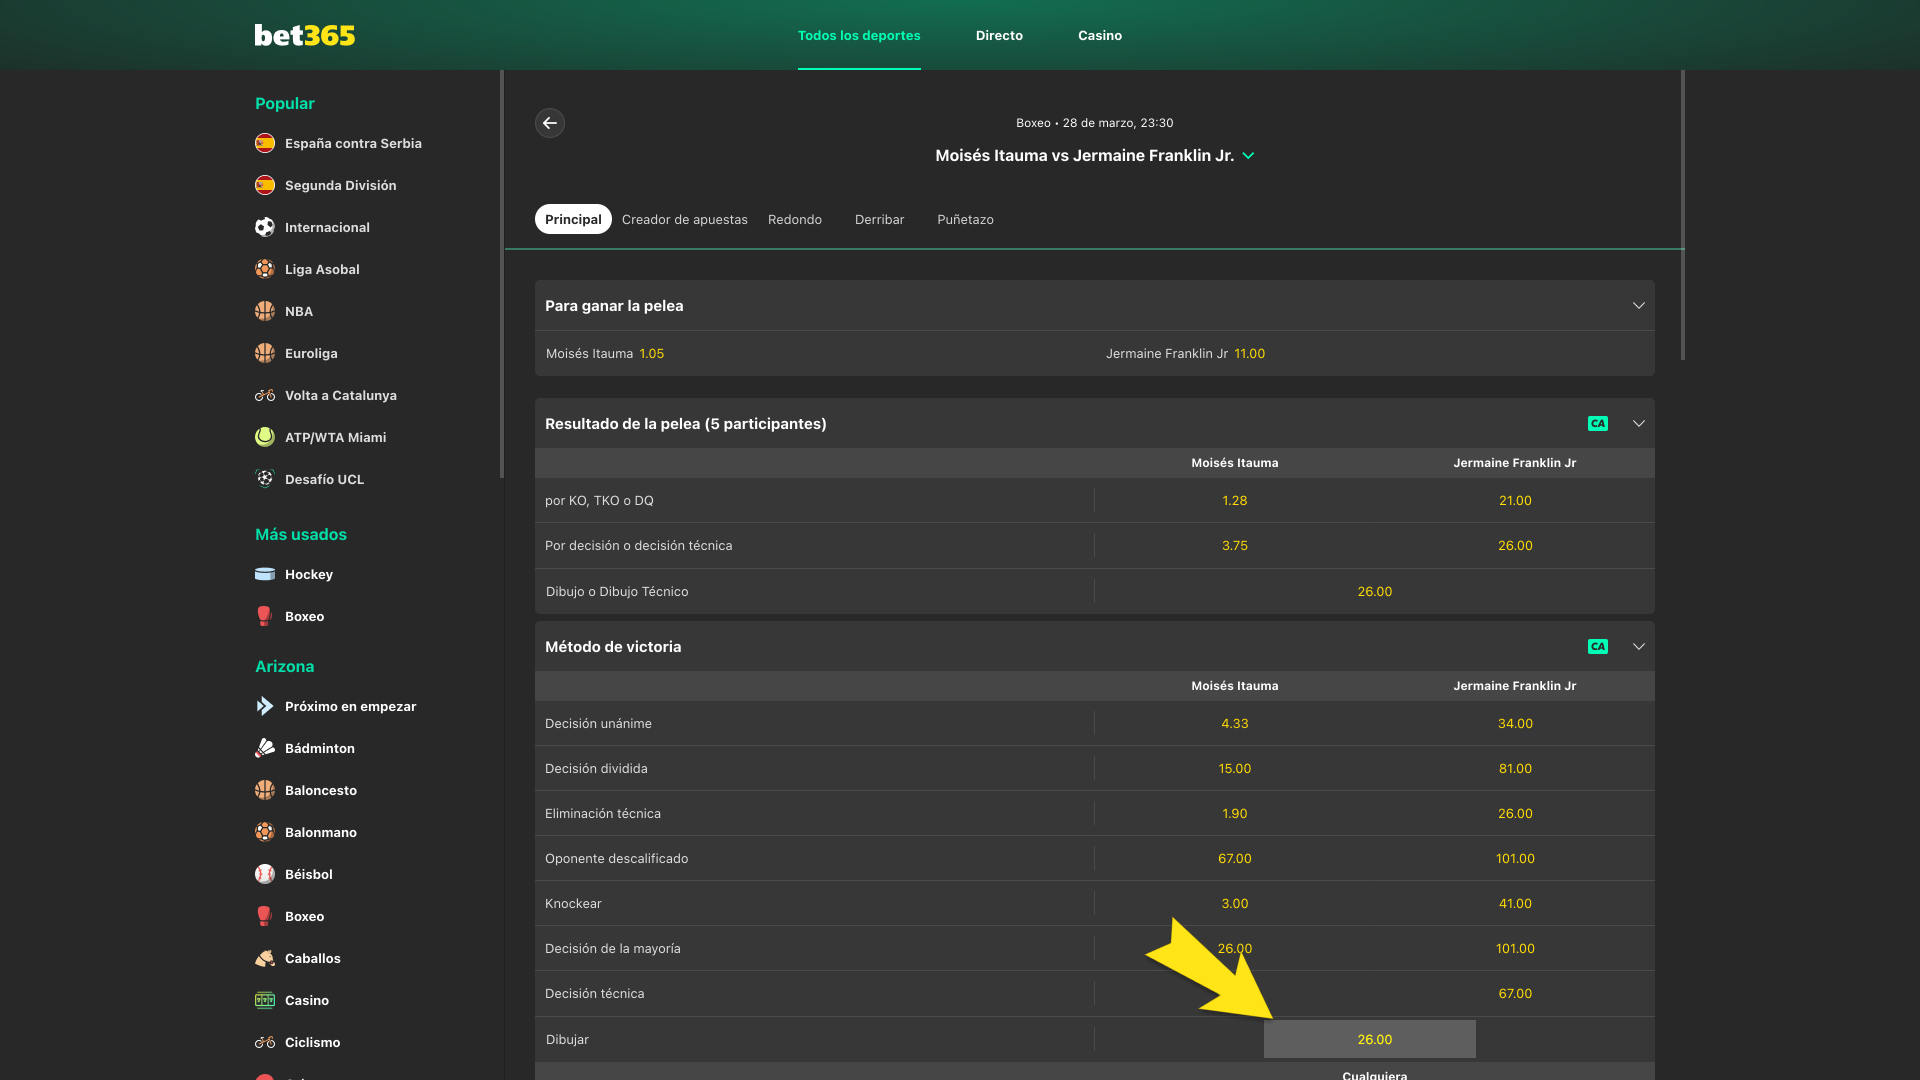
Task: Open the Liga Asobal link
Action: (322, 269)
